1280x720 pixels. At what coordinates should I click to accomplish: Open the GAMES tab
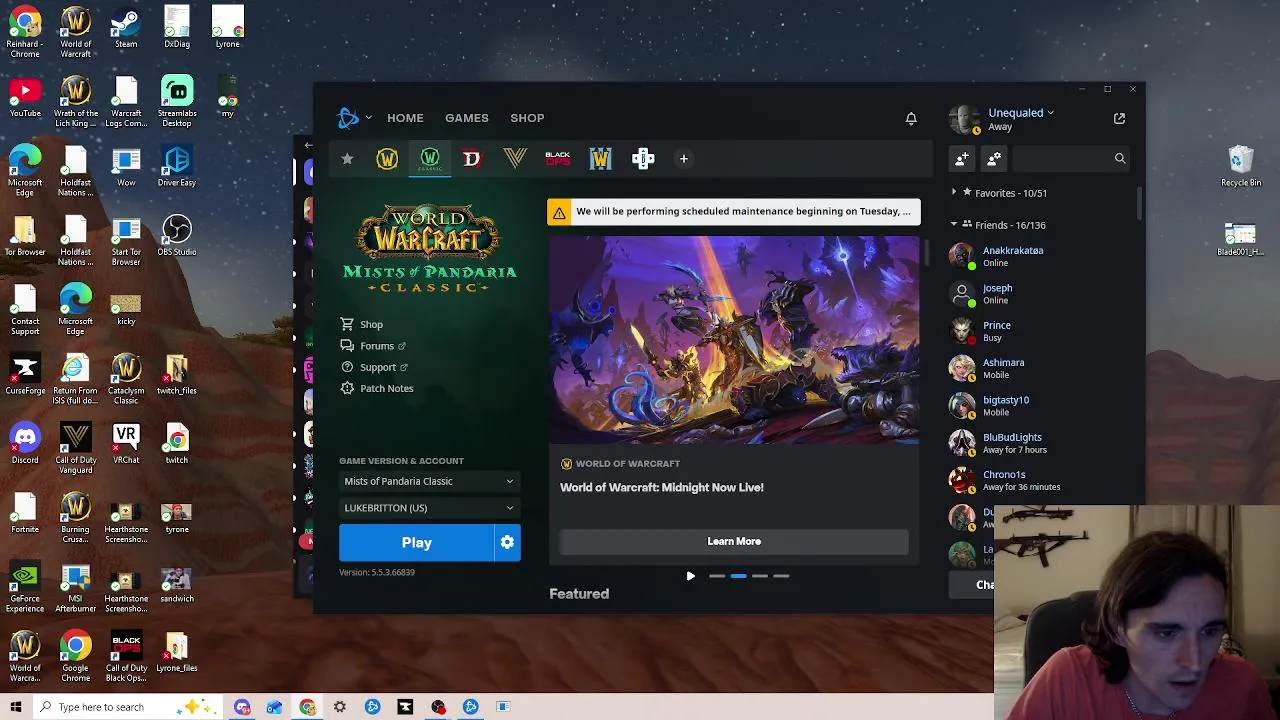pyautogui.click(x=467, y=118)
